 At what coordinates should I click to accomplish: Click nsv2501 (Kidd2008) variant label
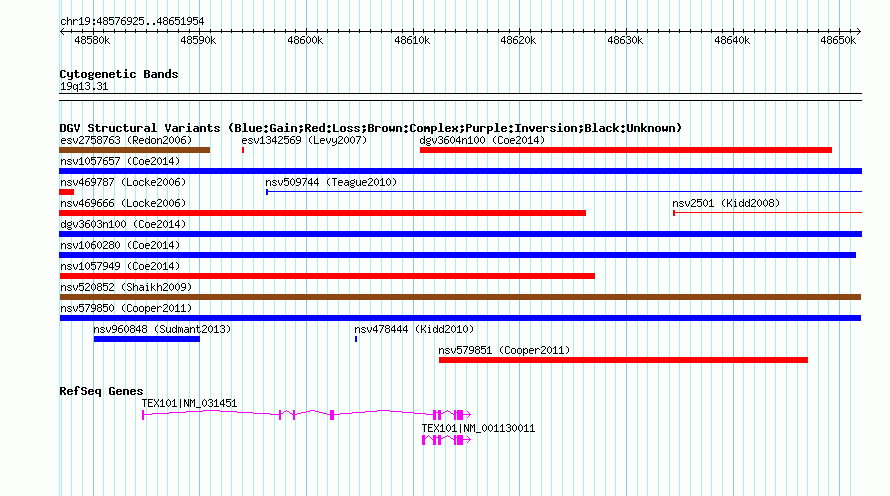point(726,203)
